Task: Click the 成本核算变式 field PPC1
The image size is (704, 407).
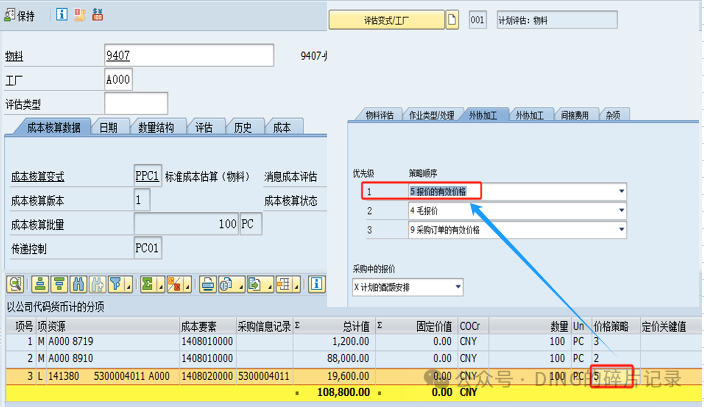Action: pos(148,176)
